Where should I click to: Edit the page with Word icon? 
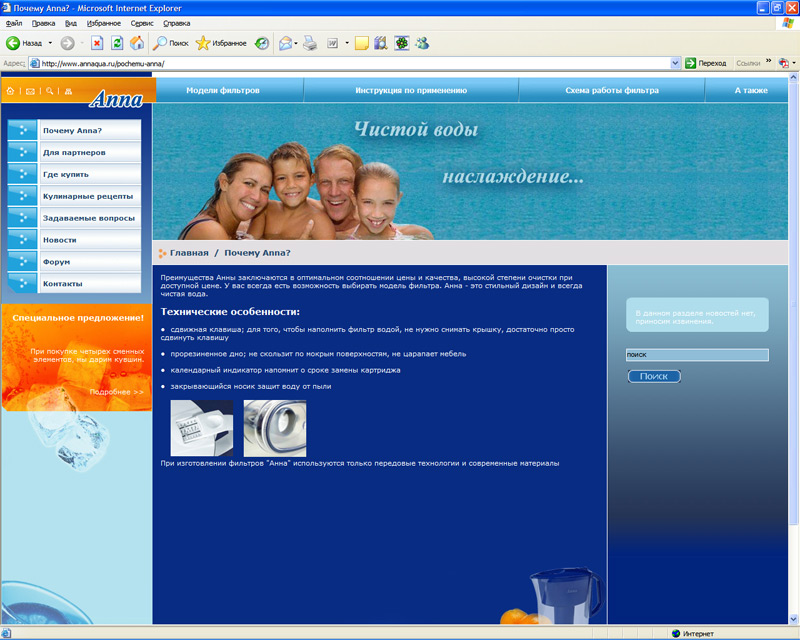coord(332,43)
